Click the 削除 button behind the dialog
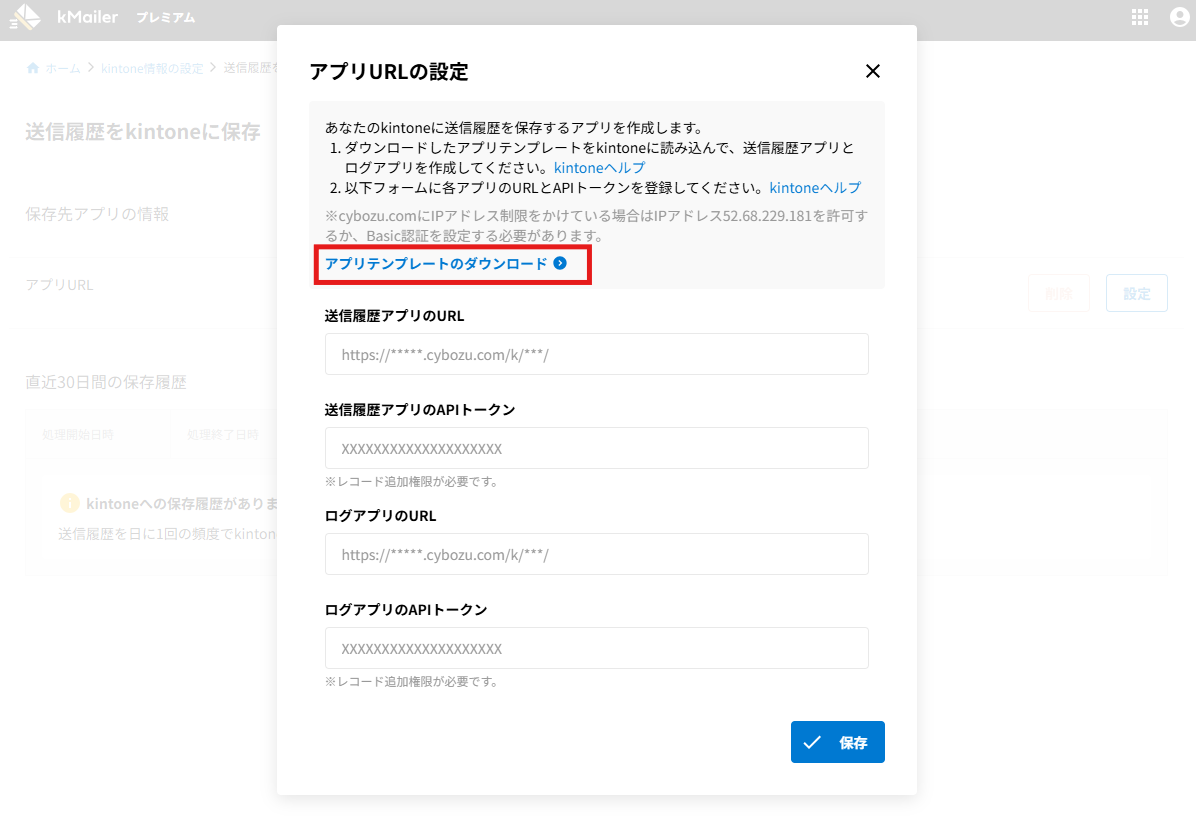Viewport: 1196px width, 817px height. (x=1059, y=294)
